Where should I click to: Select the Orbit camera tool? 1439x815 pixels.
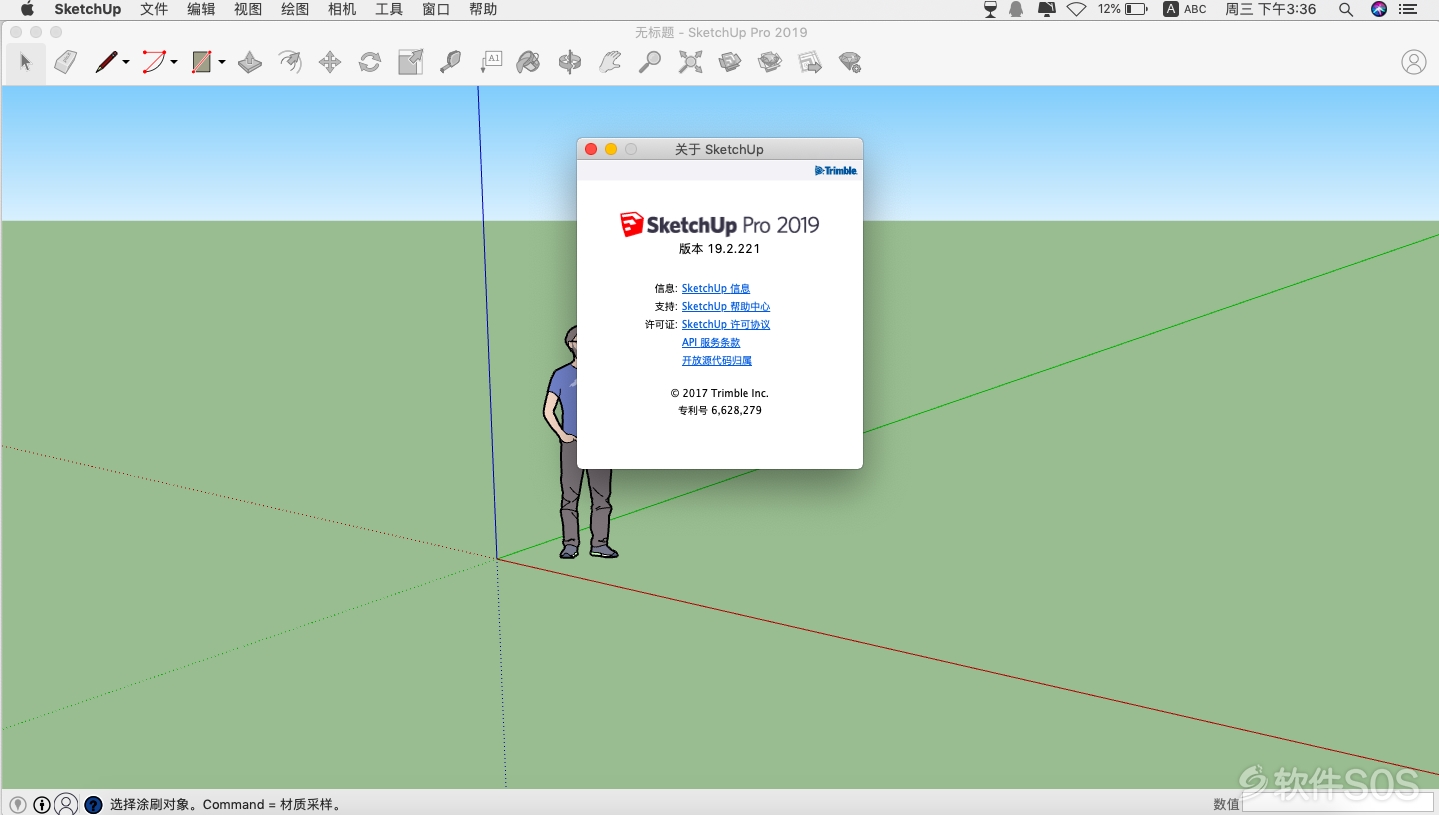(x=570, y=62)
